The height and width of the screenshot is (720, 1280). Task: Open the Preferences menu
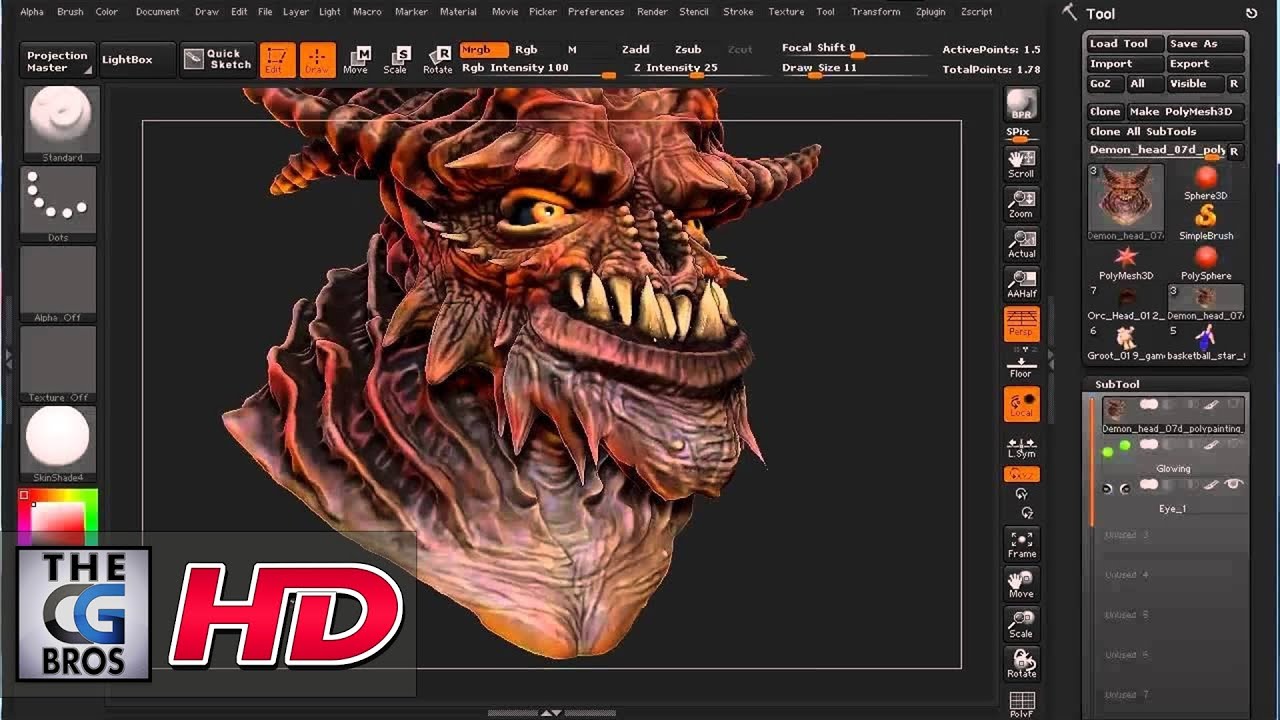(596, 12)
